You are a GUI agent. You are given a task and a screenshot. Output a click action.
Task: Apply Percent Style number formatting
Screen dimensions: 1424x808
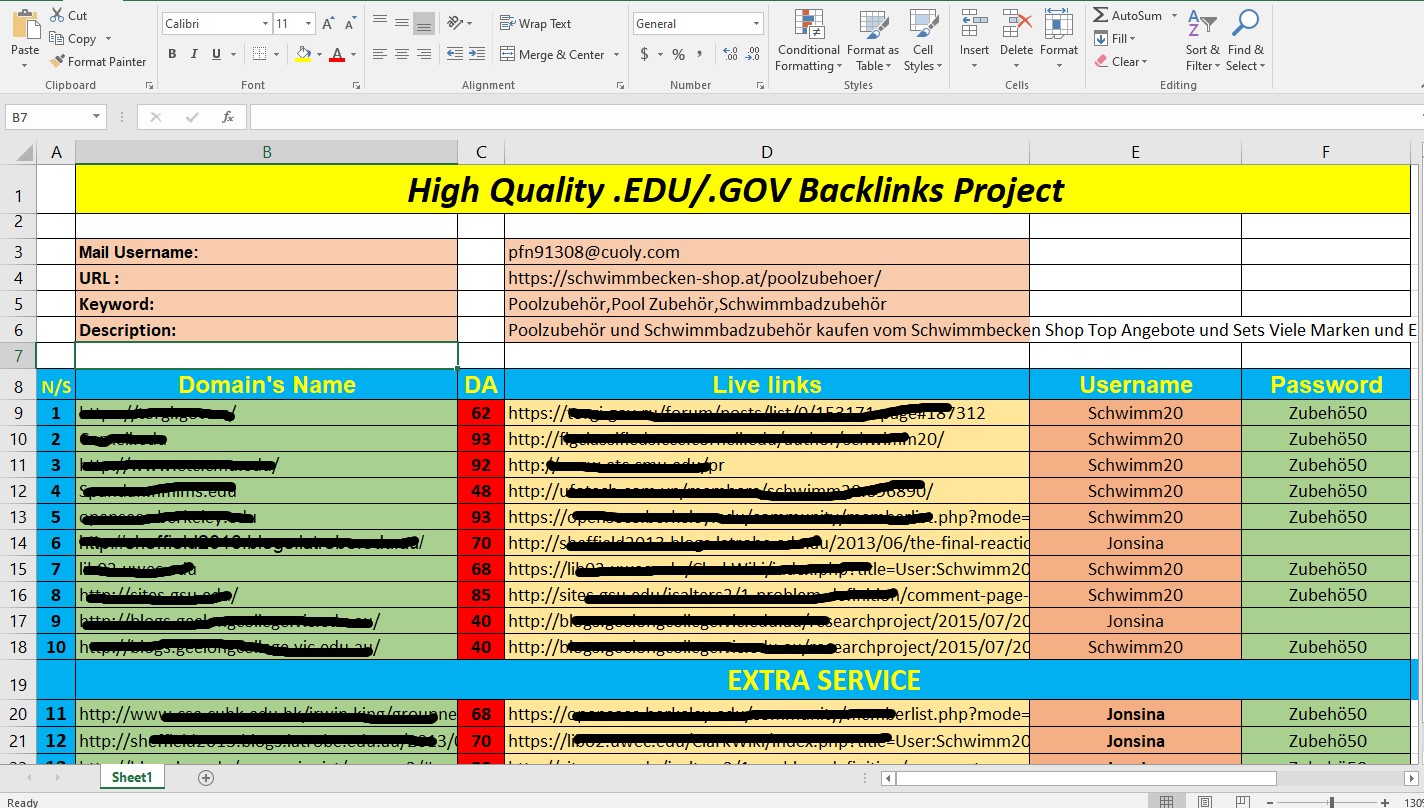[x=677, y=55]
